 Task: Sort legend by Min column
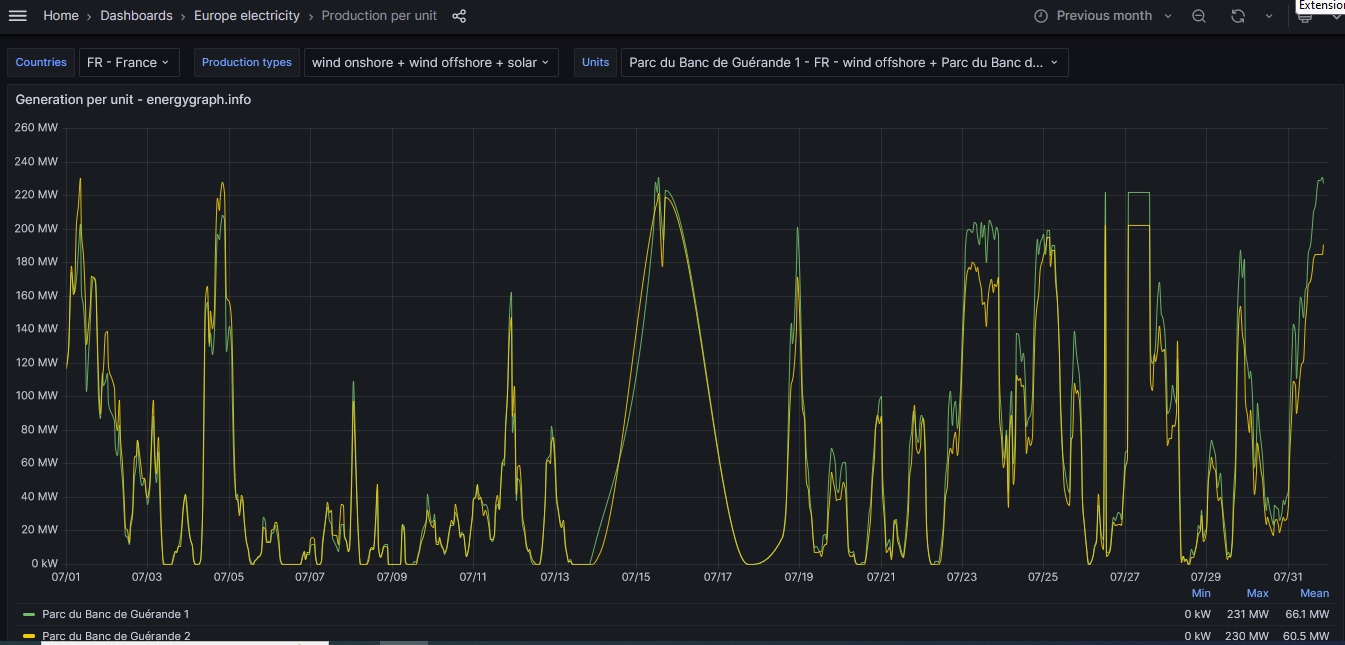[x=1201, y=593]
